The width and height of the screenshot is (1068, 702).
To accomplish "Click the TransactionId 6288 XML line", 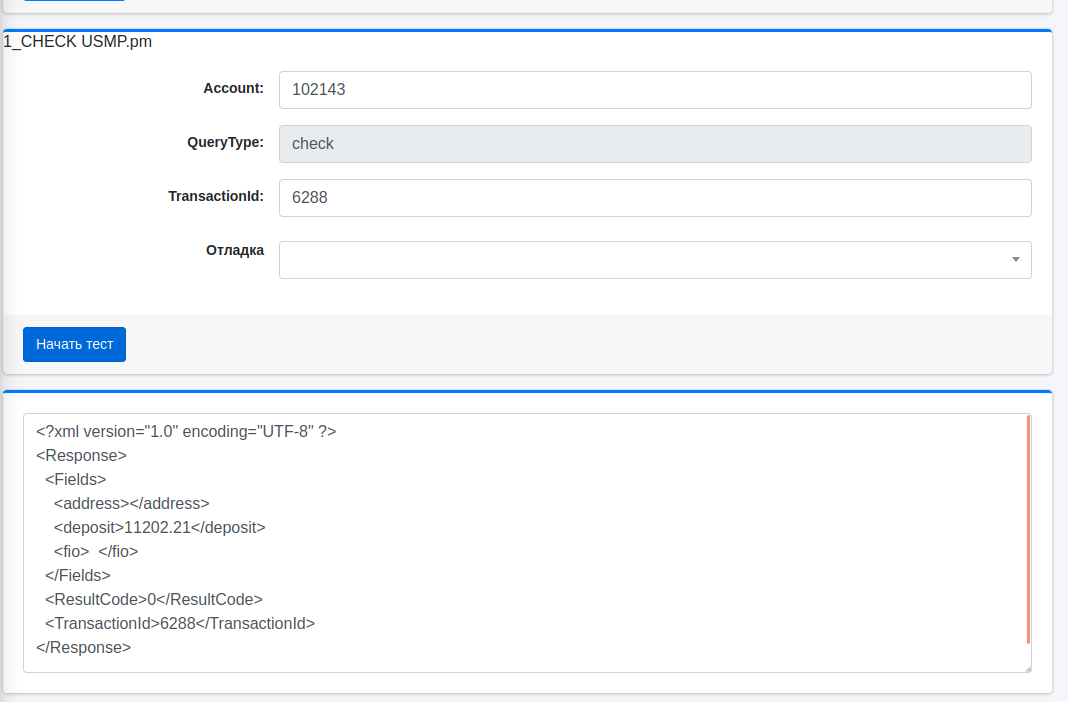I will 180,623.
